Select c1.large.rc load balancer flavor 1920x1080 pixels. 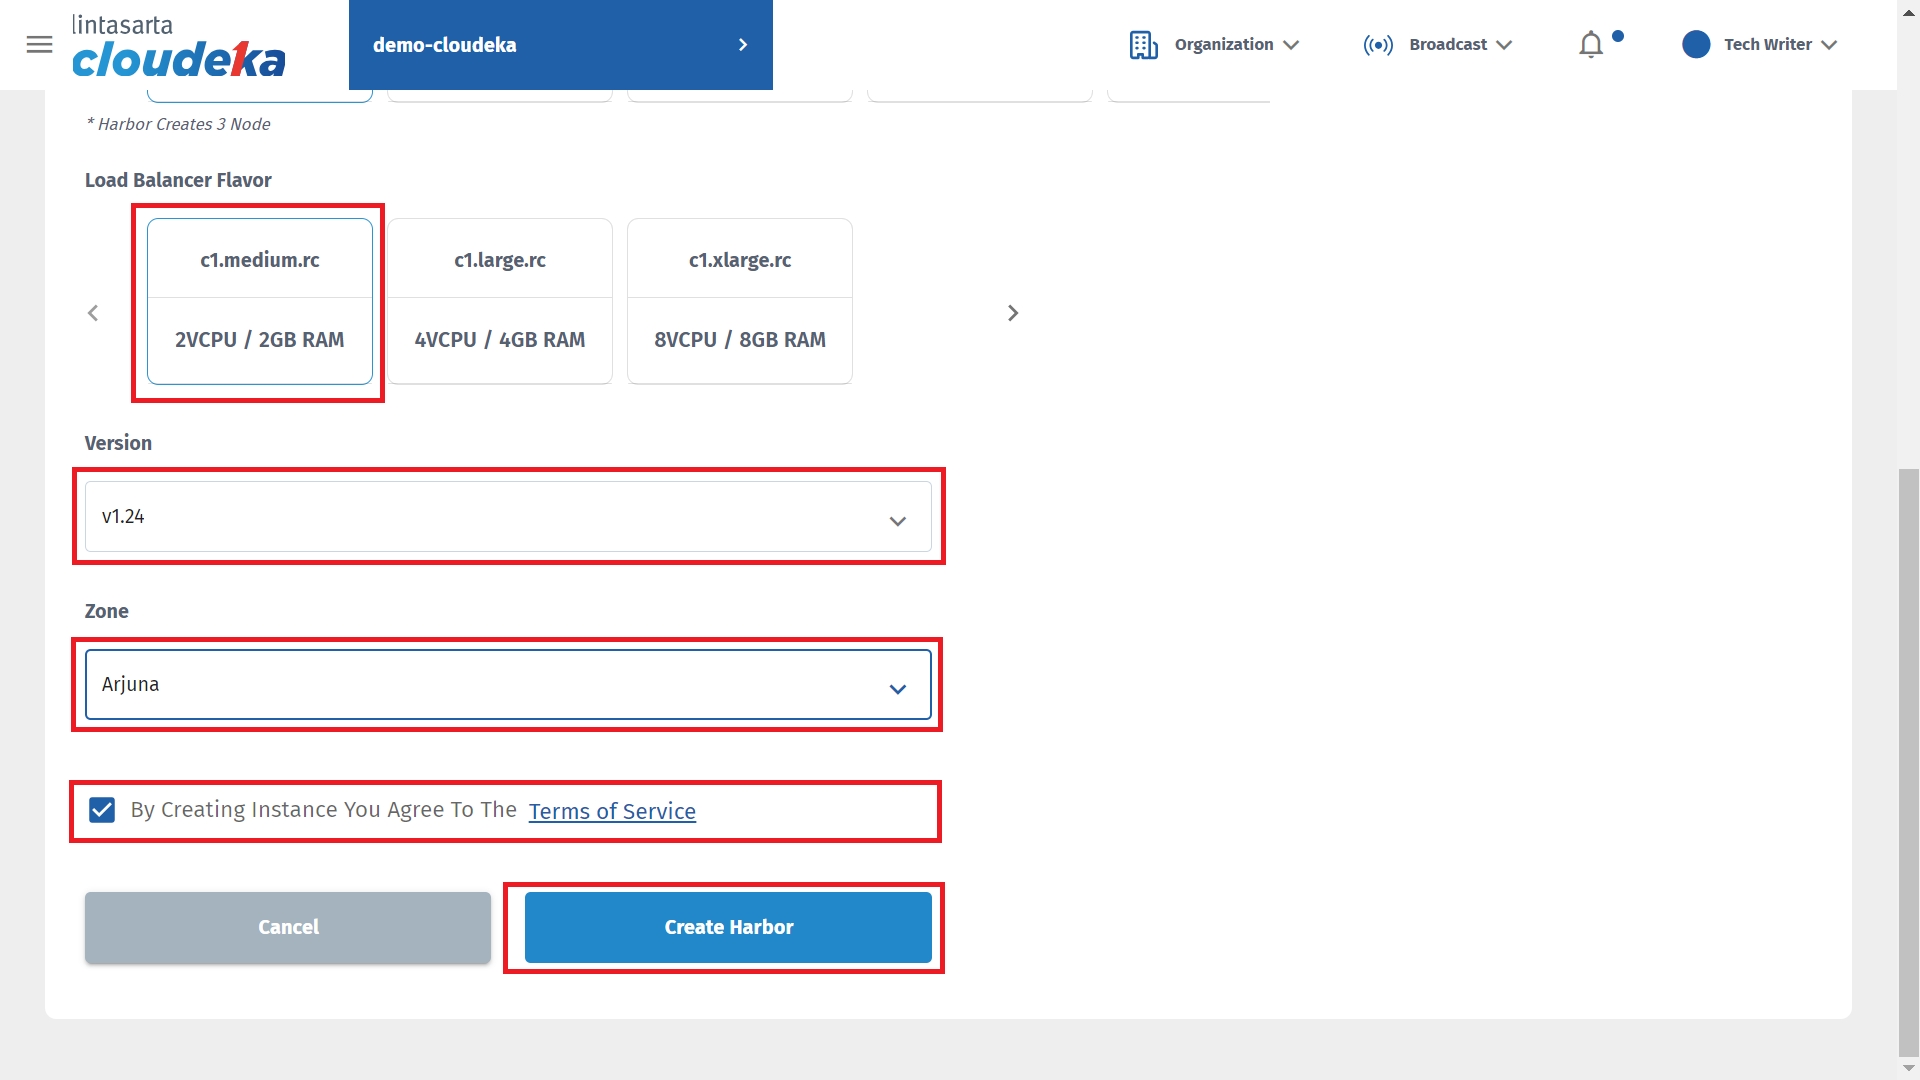pos(500,301)
